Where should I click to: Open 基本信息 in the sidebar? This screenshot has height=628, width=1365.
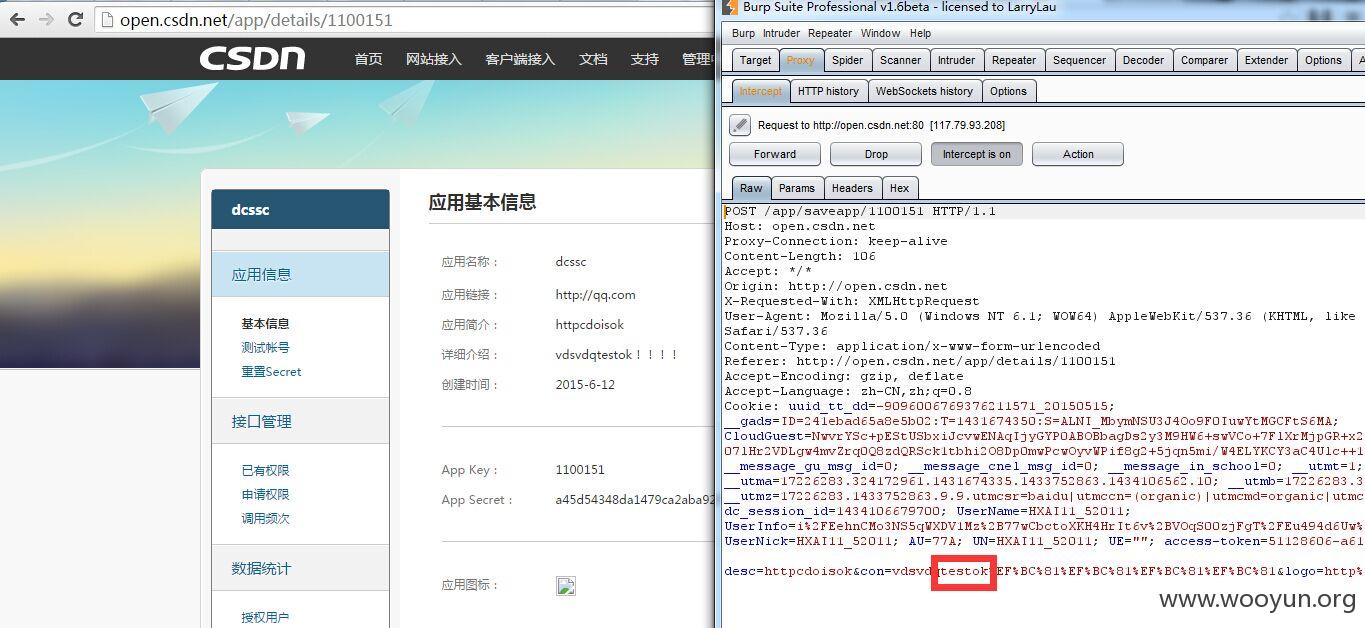(x=265, y=323)
